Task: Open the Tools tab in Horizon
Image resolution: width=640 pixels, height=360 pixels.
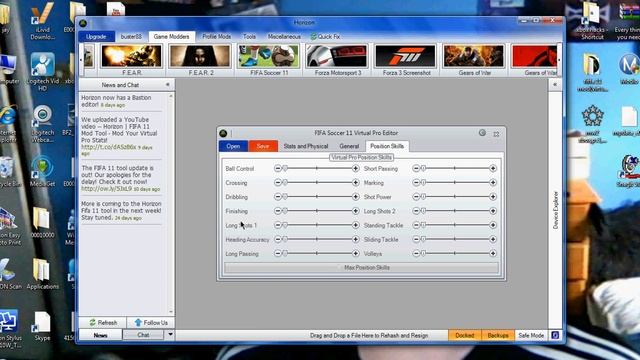Action: (x=249, y=37)
